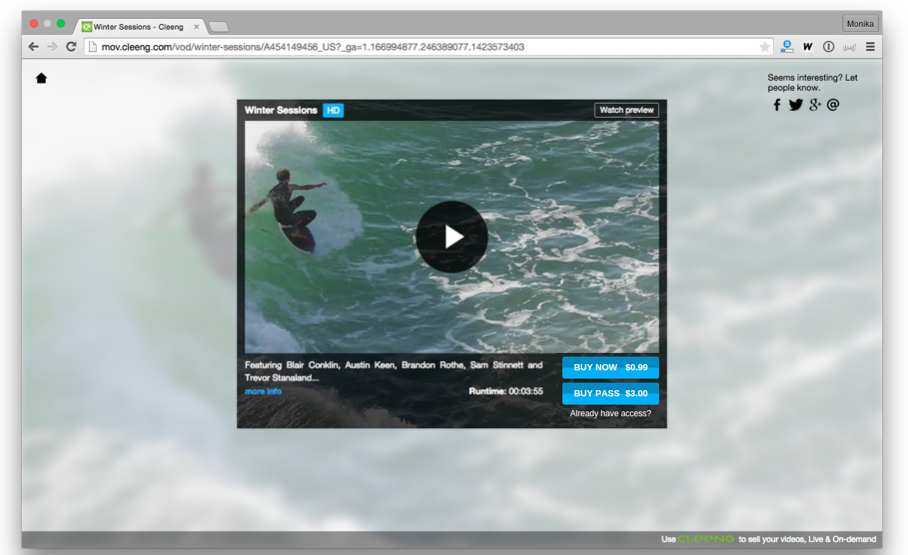Click the circled info extension icon
This screenshot has height=555, width=908.
[829, 47]
